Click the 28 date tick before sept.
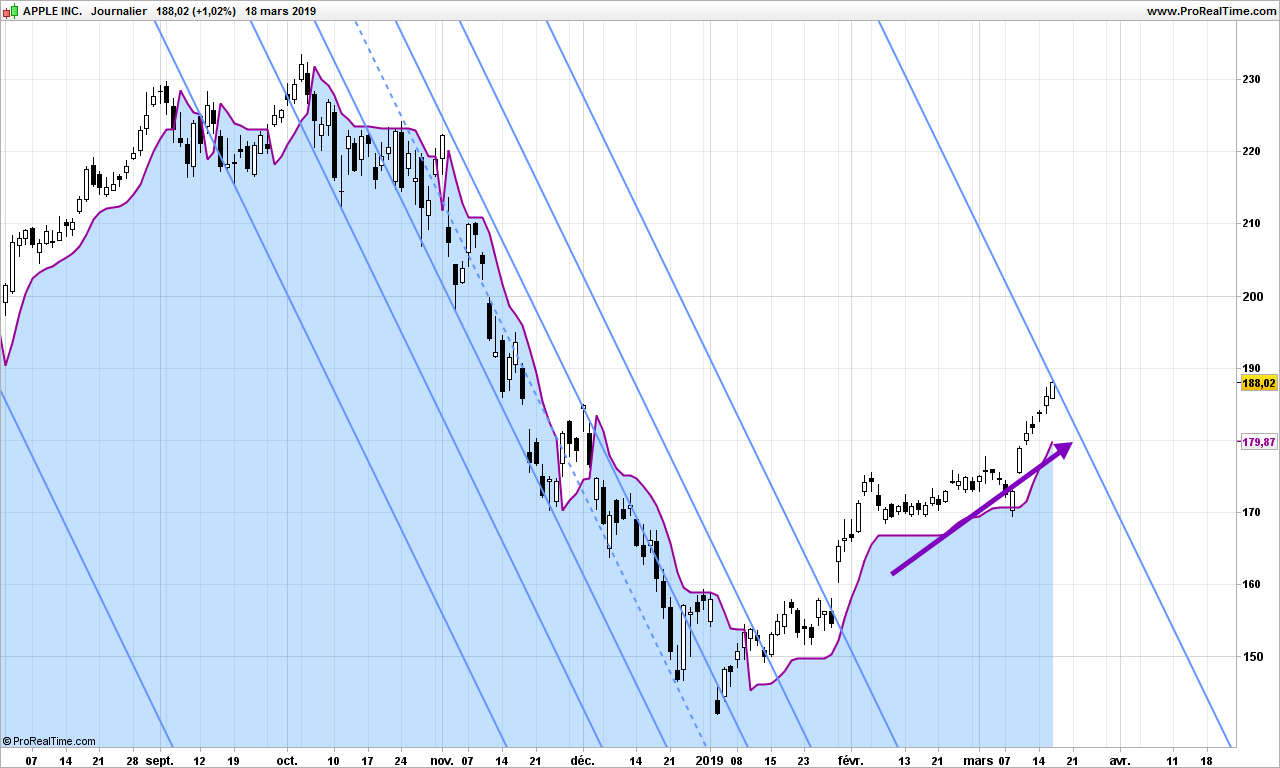Viewport: 1280px width, 768px height. click(x=132, y=760)
